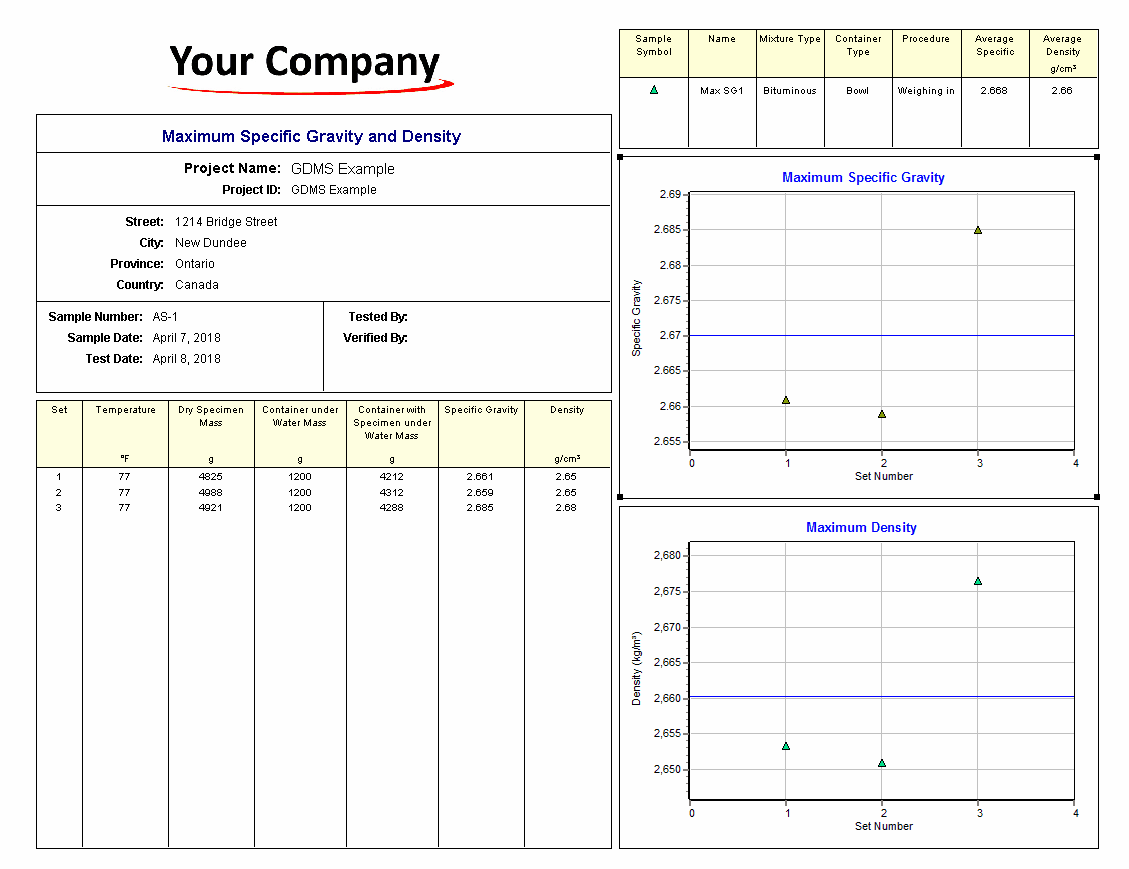This screenshot has width=1129, height=869.
Task: Select Dry Specimen Mass column header
Action: (x=210, y=416)
